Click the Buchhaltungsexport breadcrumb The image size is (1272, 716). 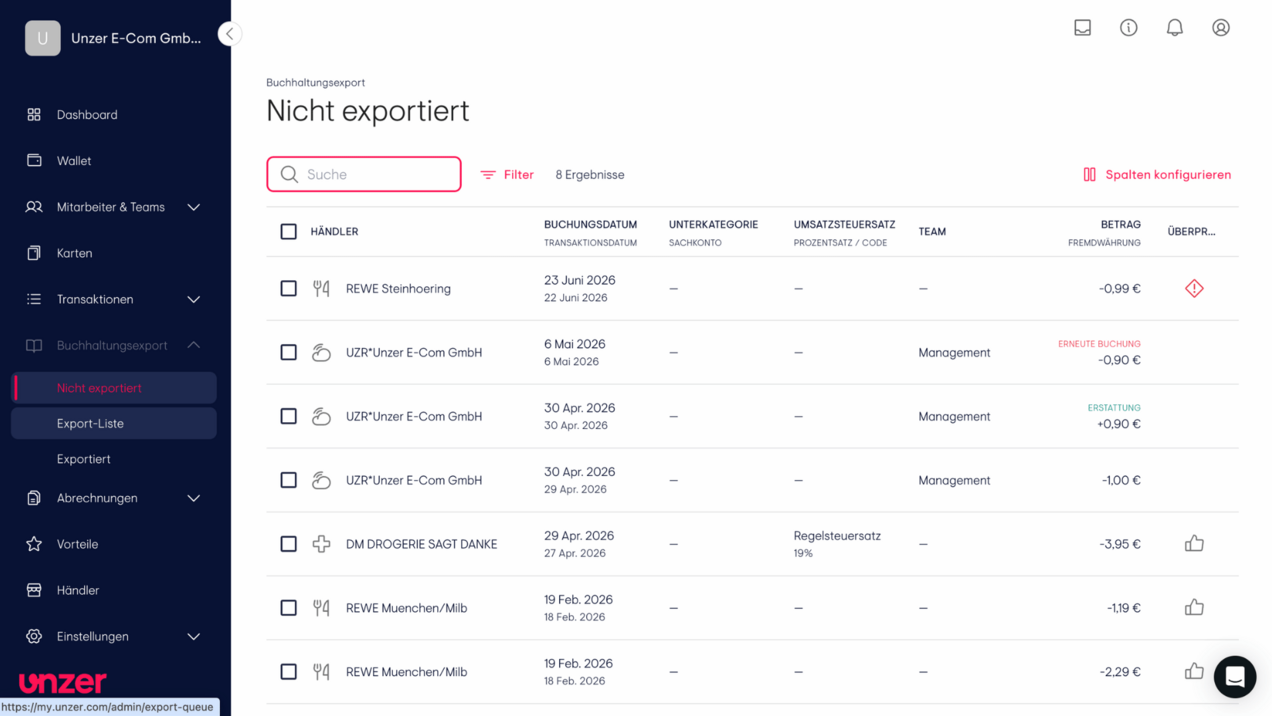point(315,82)
